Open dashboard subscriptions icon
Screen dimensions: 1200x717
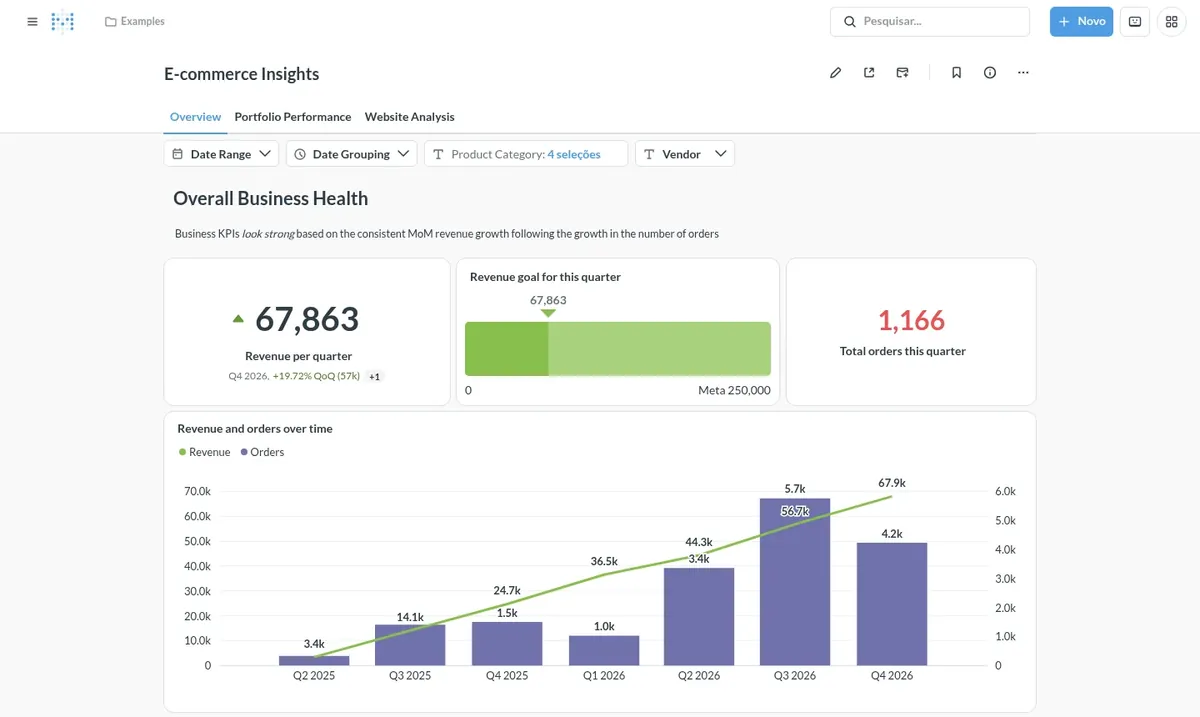pyautogui.click(x=903, y=73)
